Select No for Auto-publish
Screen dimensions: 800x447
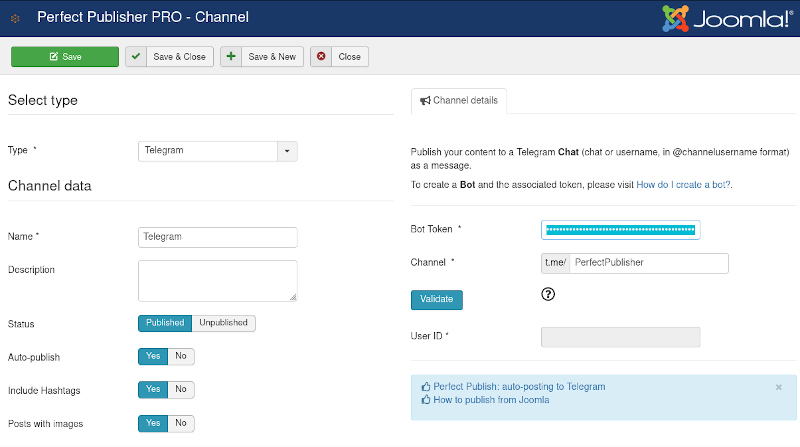tap(181, 356)
